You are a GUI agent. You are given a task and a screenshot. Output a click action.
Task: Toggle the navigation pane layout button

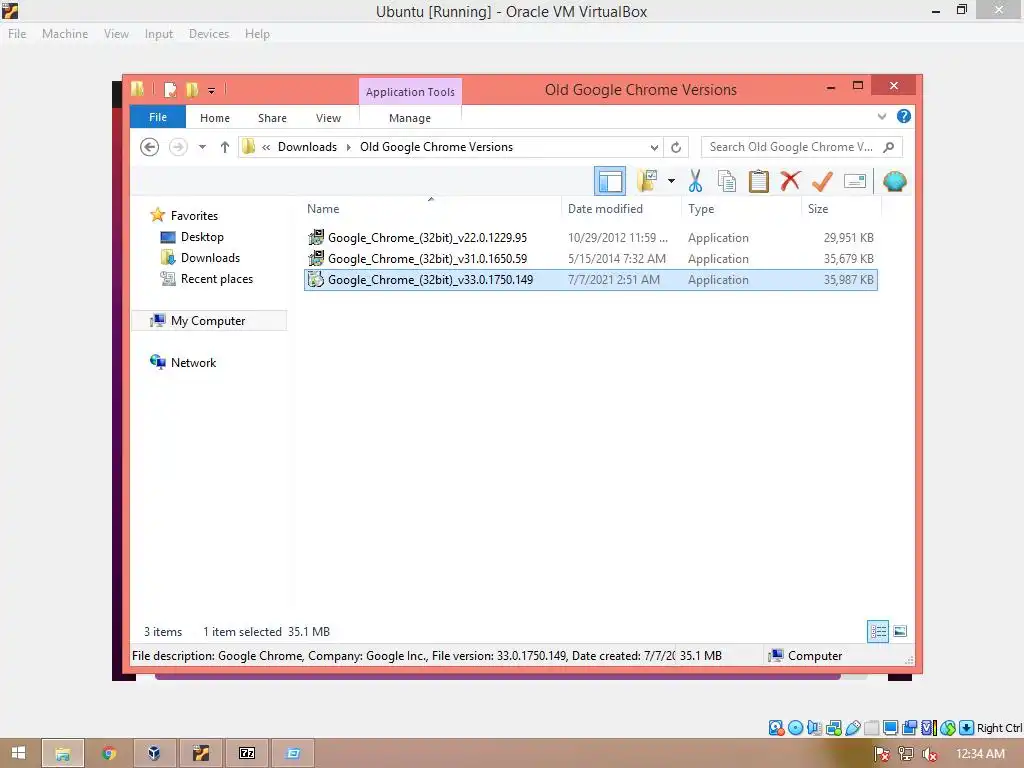click(609, 181)
